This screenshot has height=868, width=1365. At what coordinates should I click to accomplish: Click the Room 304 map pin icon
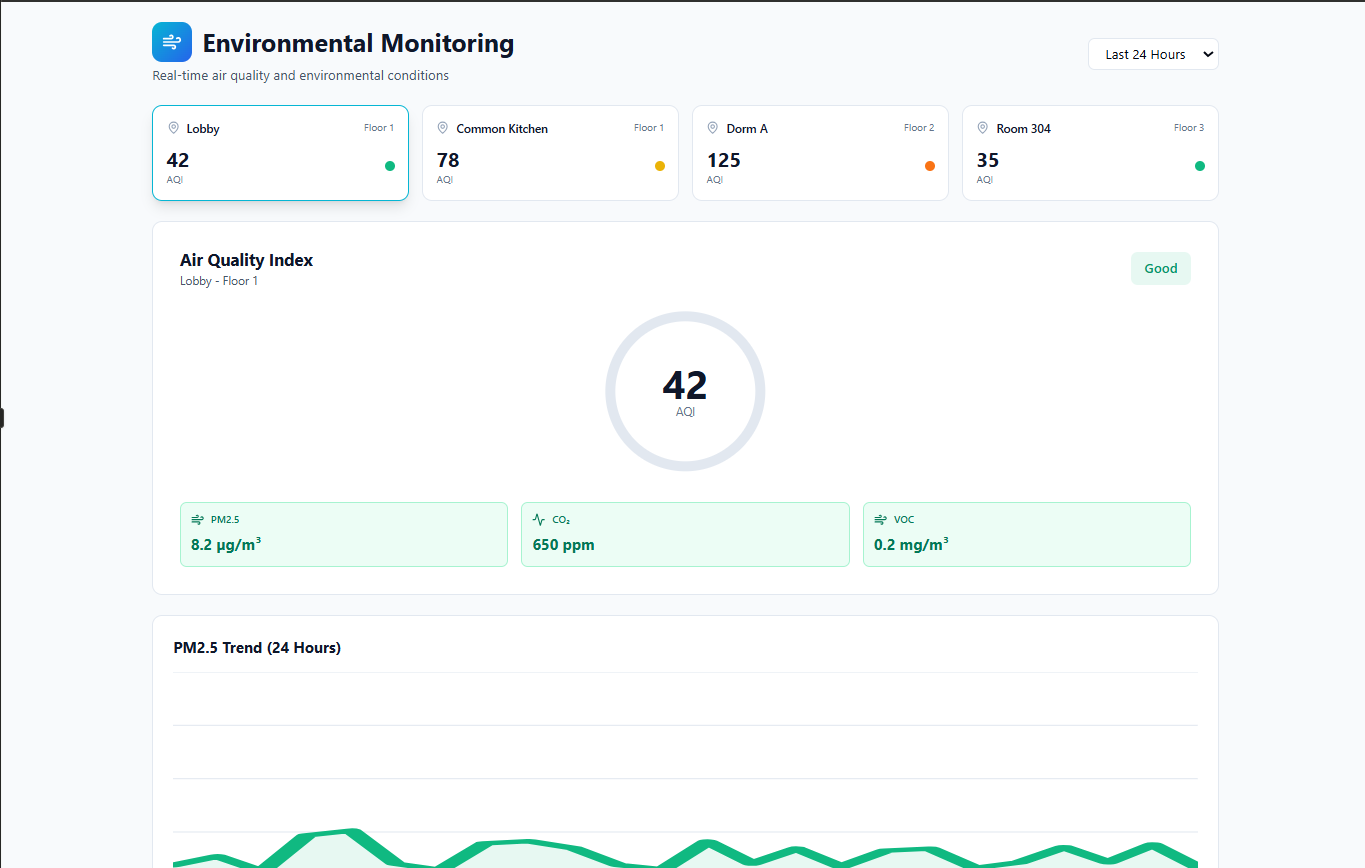tap(983, 128)
